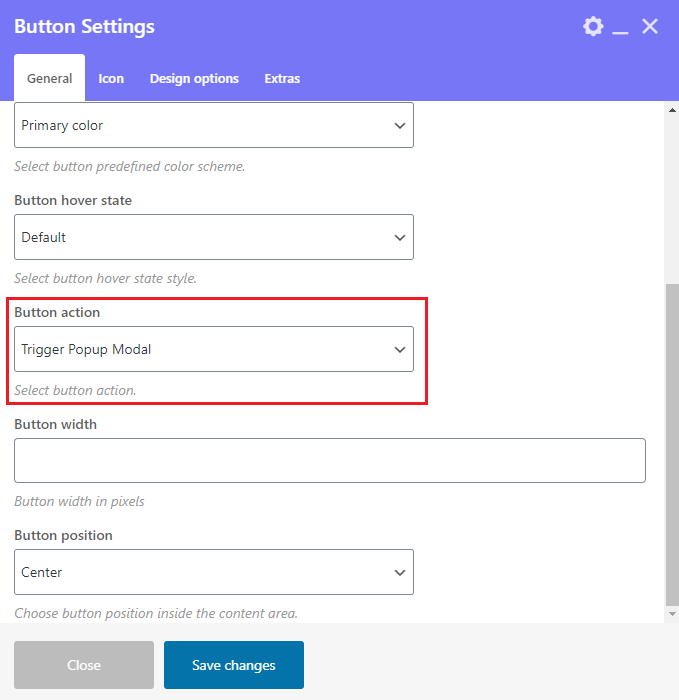Image resolution: width=679 pixels, height=700 pixels.
Task: Expand the Button hover state dropdown
Action: [213, 238]
